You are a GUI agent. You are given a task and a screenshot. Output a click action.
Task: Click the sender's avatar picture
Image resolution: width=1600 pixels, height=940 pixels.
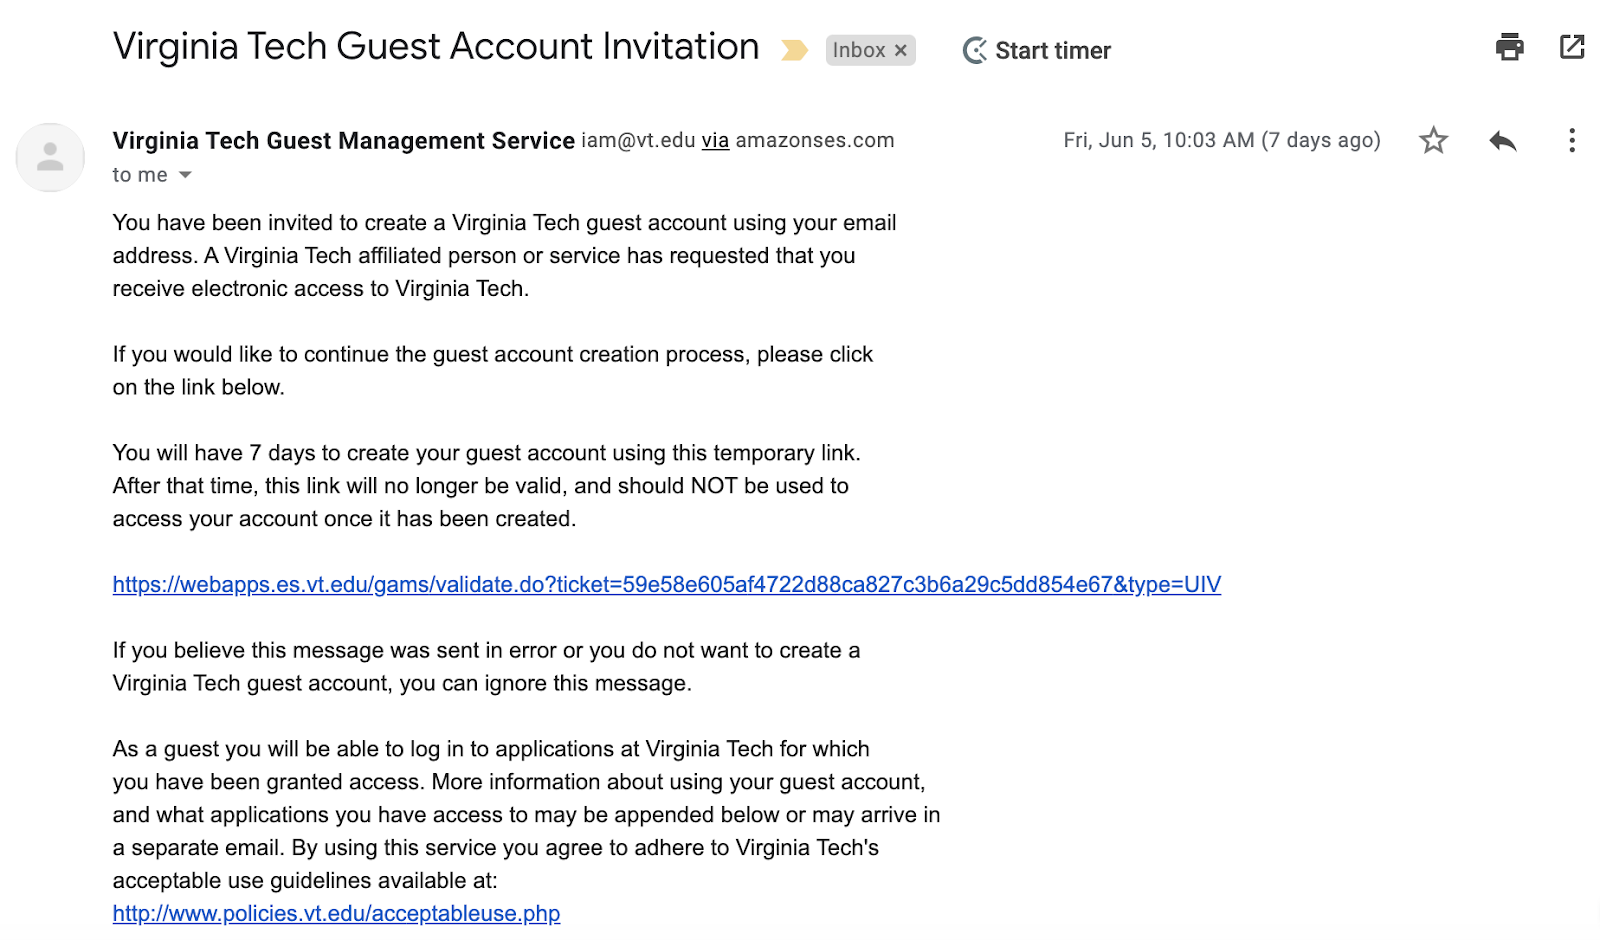coord(50,157)
